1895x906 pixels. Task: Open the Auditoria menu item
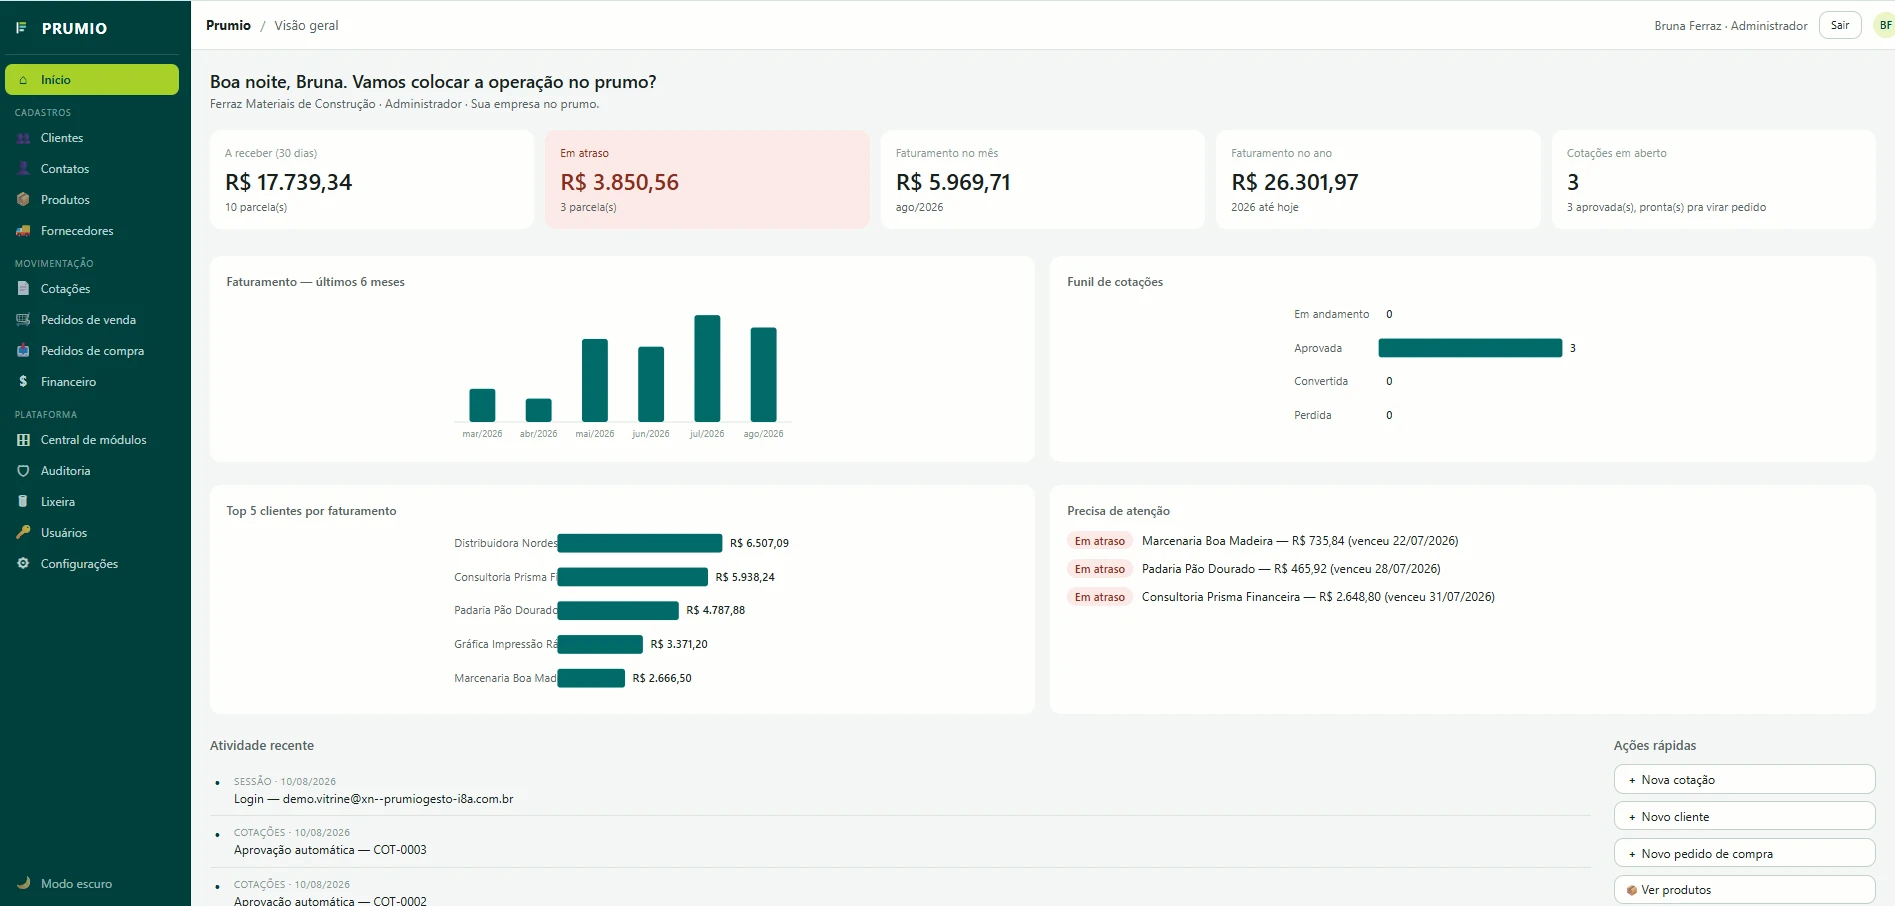(92, 471)
